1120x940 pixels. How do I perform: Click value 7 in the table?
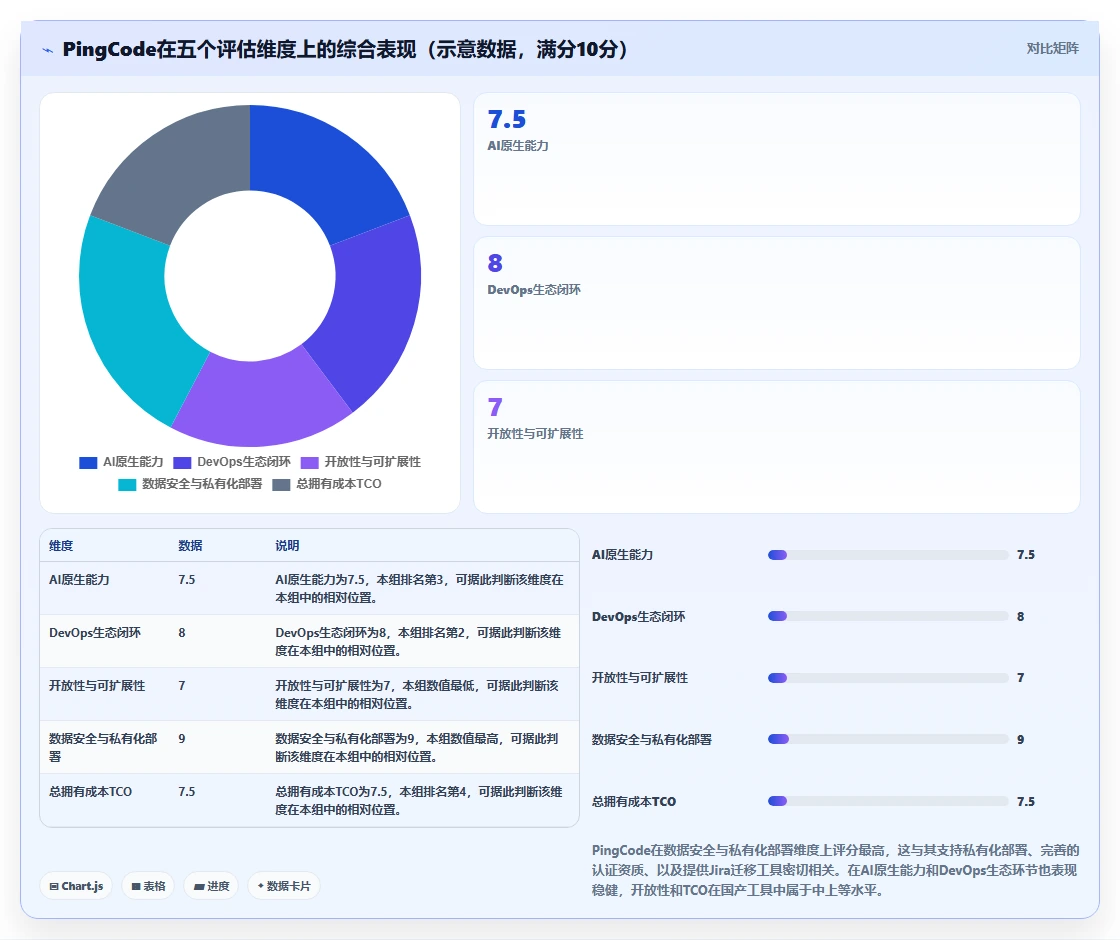click(x=182, y=685)
